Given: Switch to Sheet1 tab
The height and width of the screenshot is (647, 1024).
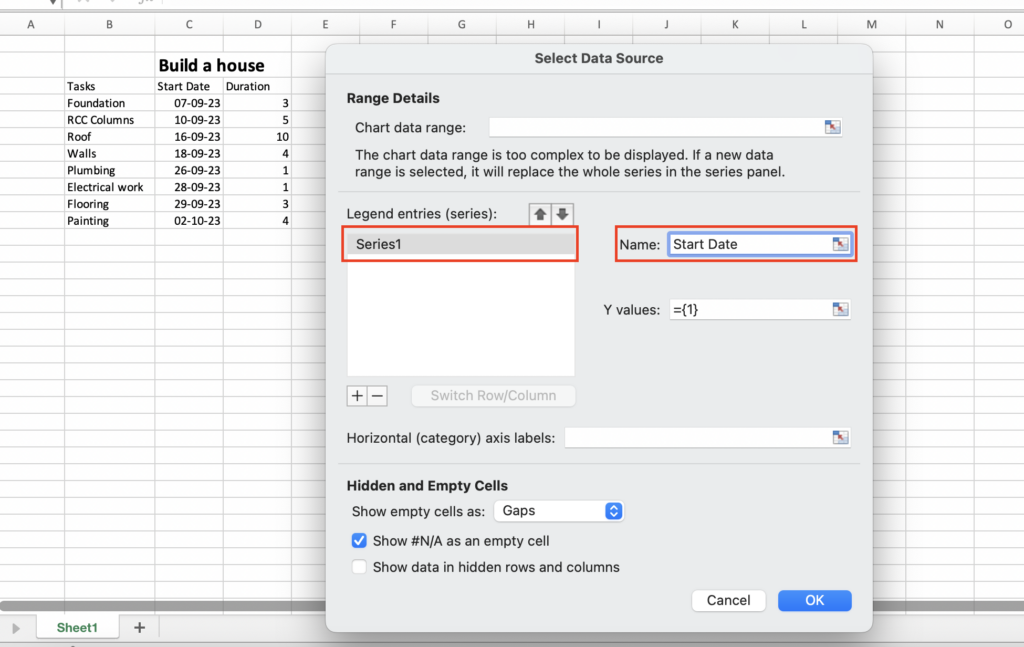Looking at the screenshot, I should [77, 627].
